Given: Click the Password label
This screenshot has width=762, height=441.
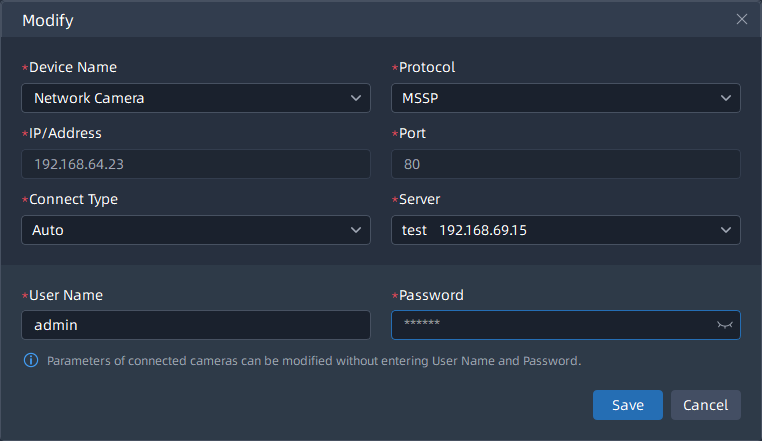Looking at the screenshot, I should pyautogui.click(x=430, y=295).
